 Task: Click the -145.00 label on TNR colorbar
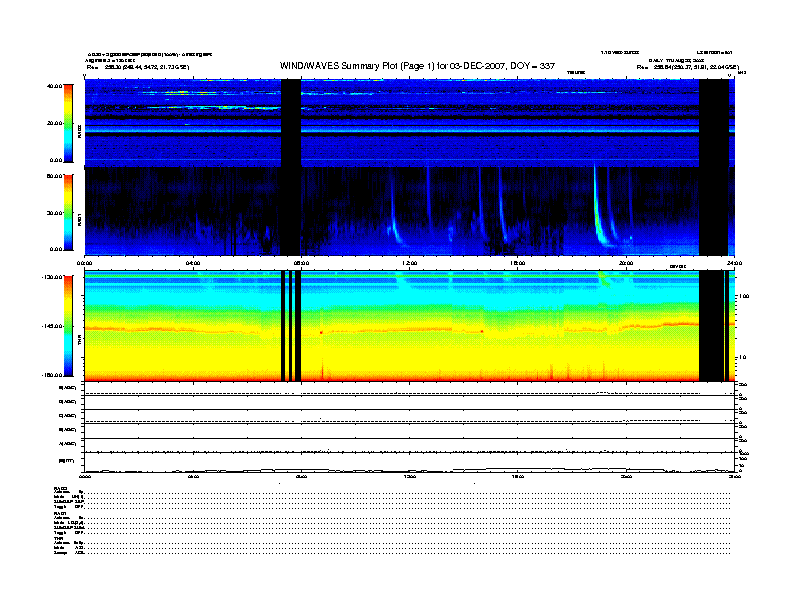pos(52,326)
